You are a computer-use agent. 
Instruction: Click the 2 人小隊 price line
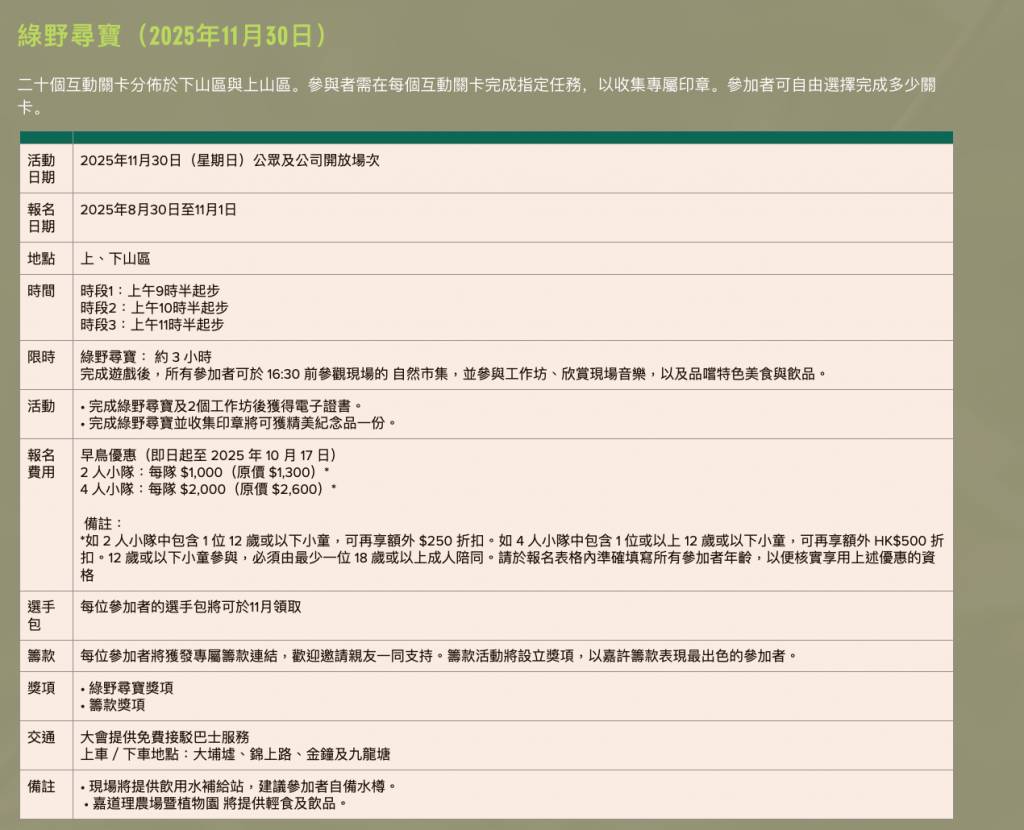click(204, 472)
